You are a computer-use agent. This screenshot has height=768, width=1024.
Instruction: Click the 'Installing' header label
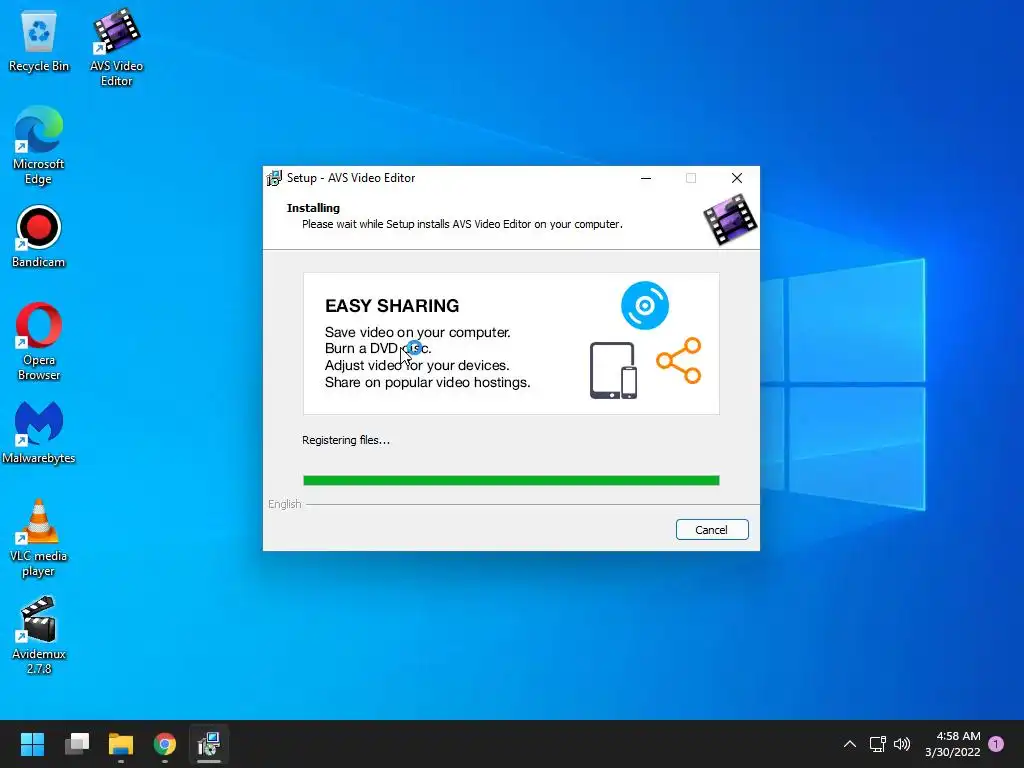click(x=313, y=208)
